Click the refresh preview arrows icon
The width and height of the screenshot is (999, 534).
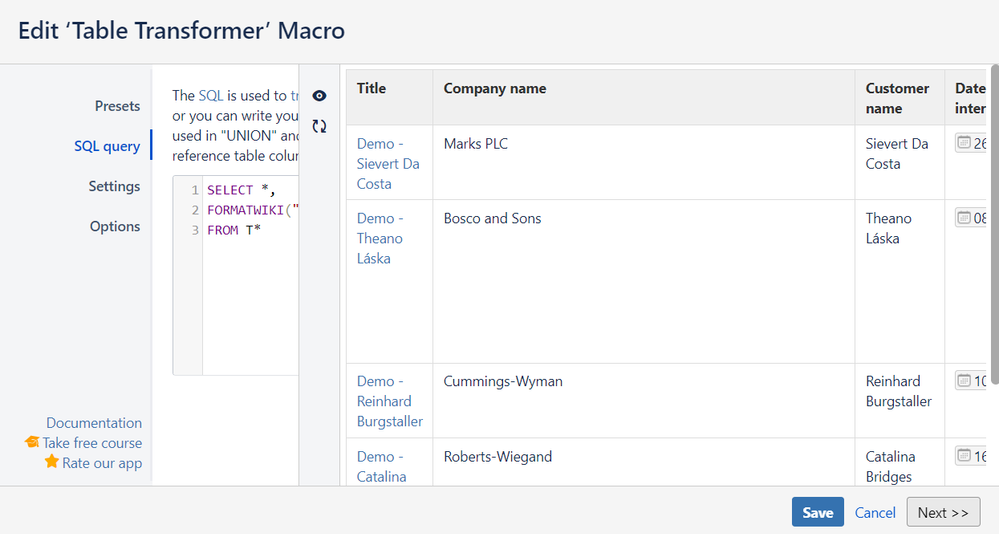tap(319, 127)
